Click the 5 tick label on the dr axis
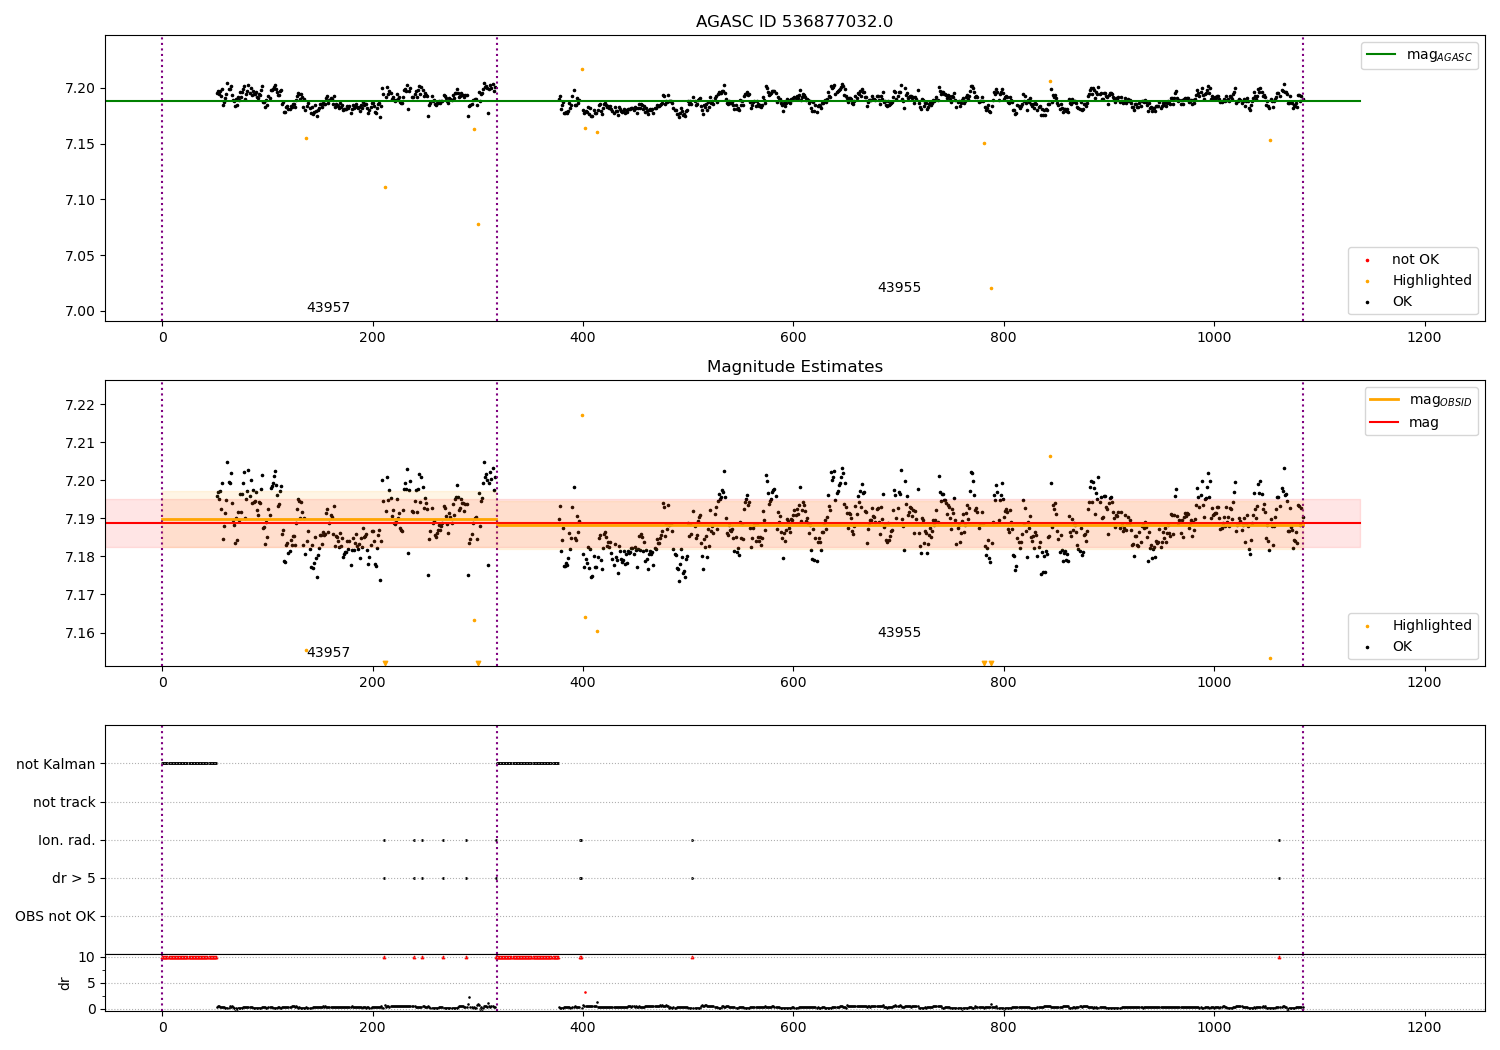The height and width of the screenshot is (1050, 1500). click(90, 983)
